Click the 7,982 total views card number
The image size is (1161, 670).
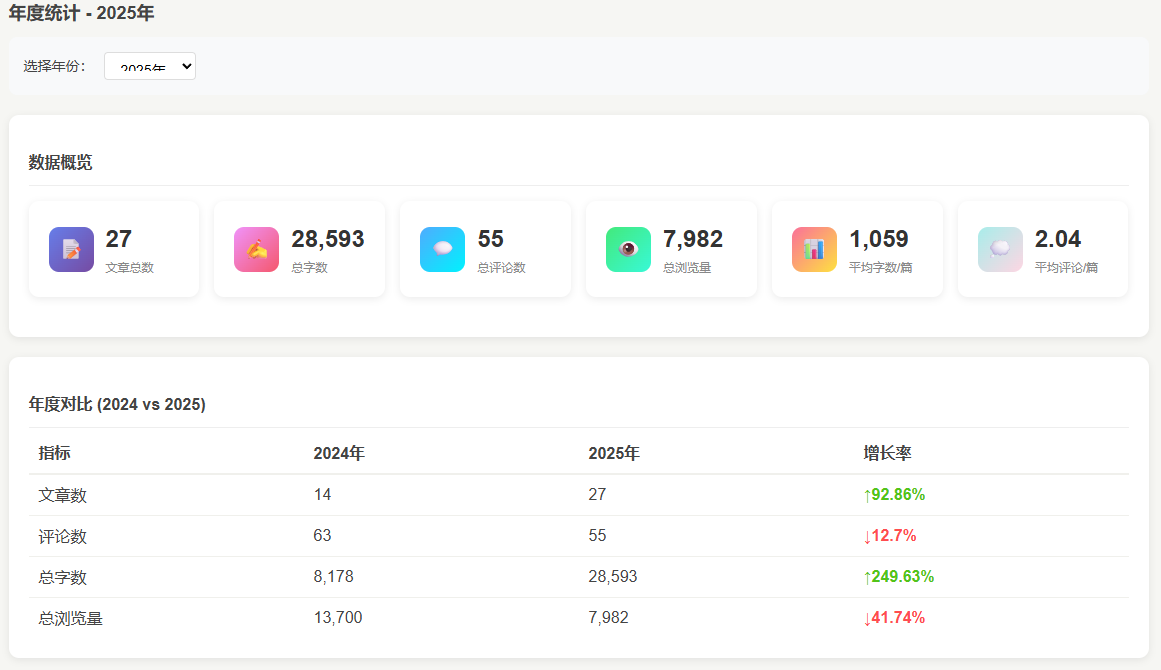[x=693, y=239]
